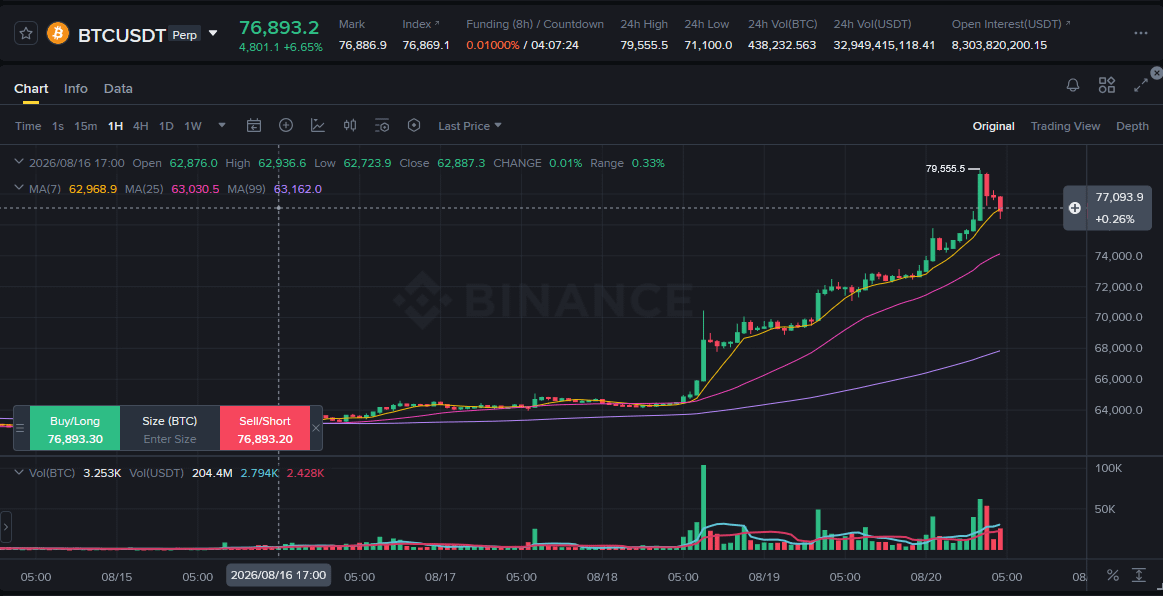Collapse the MA indicator row chevron

tap(20, 188)
